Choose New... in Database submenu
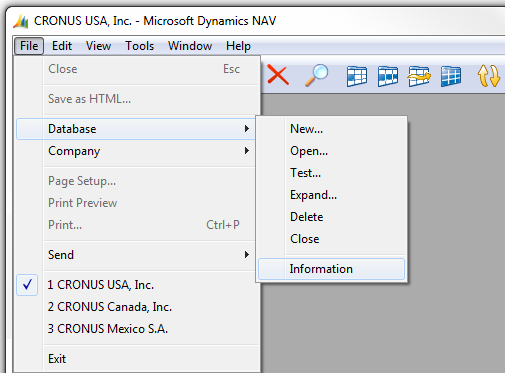This screenshot has width=505, height=373. click(331, 129)
